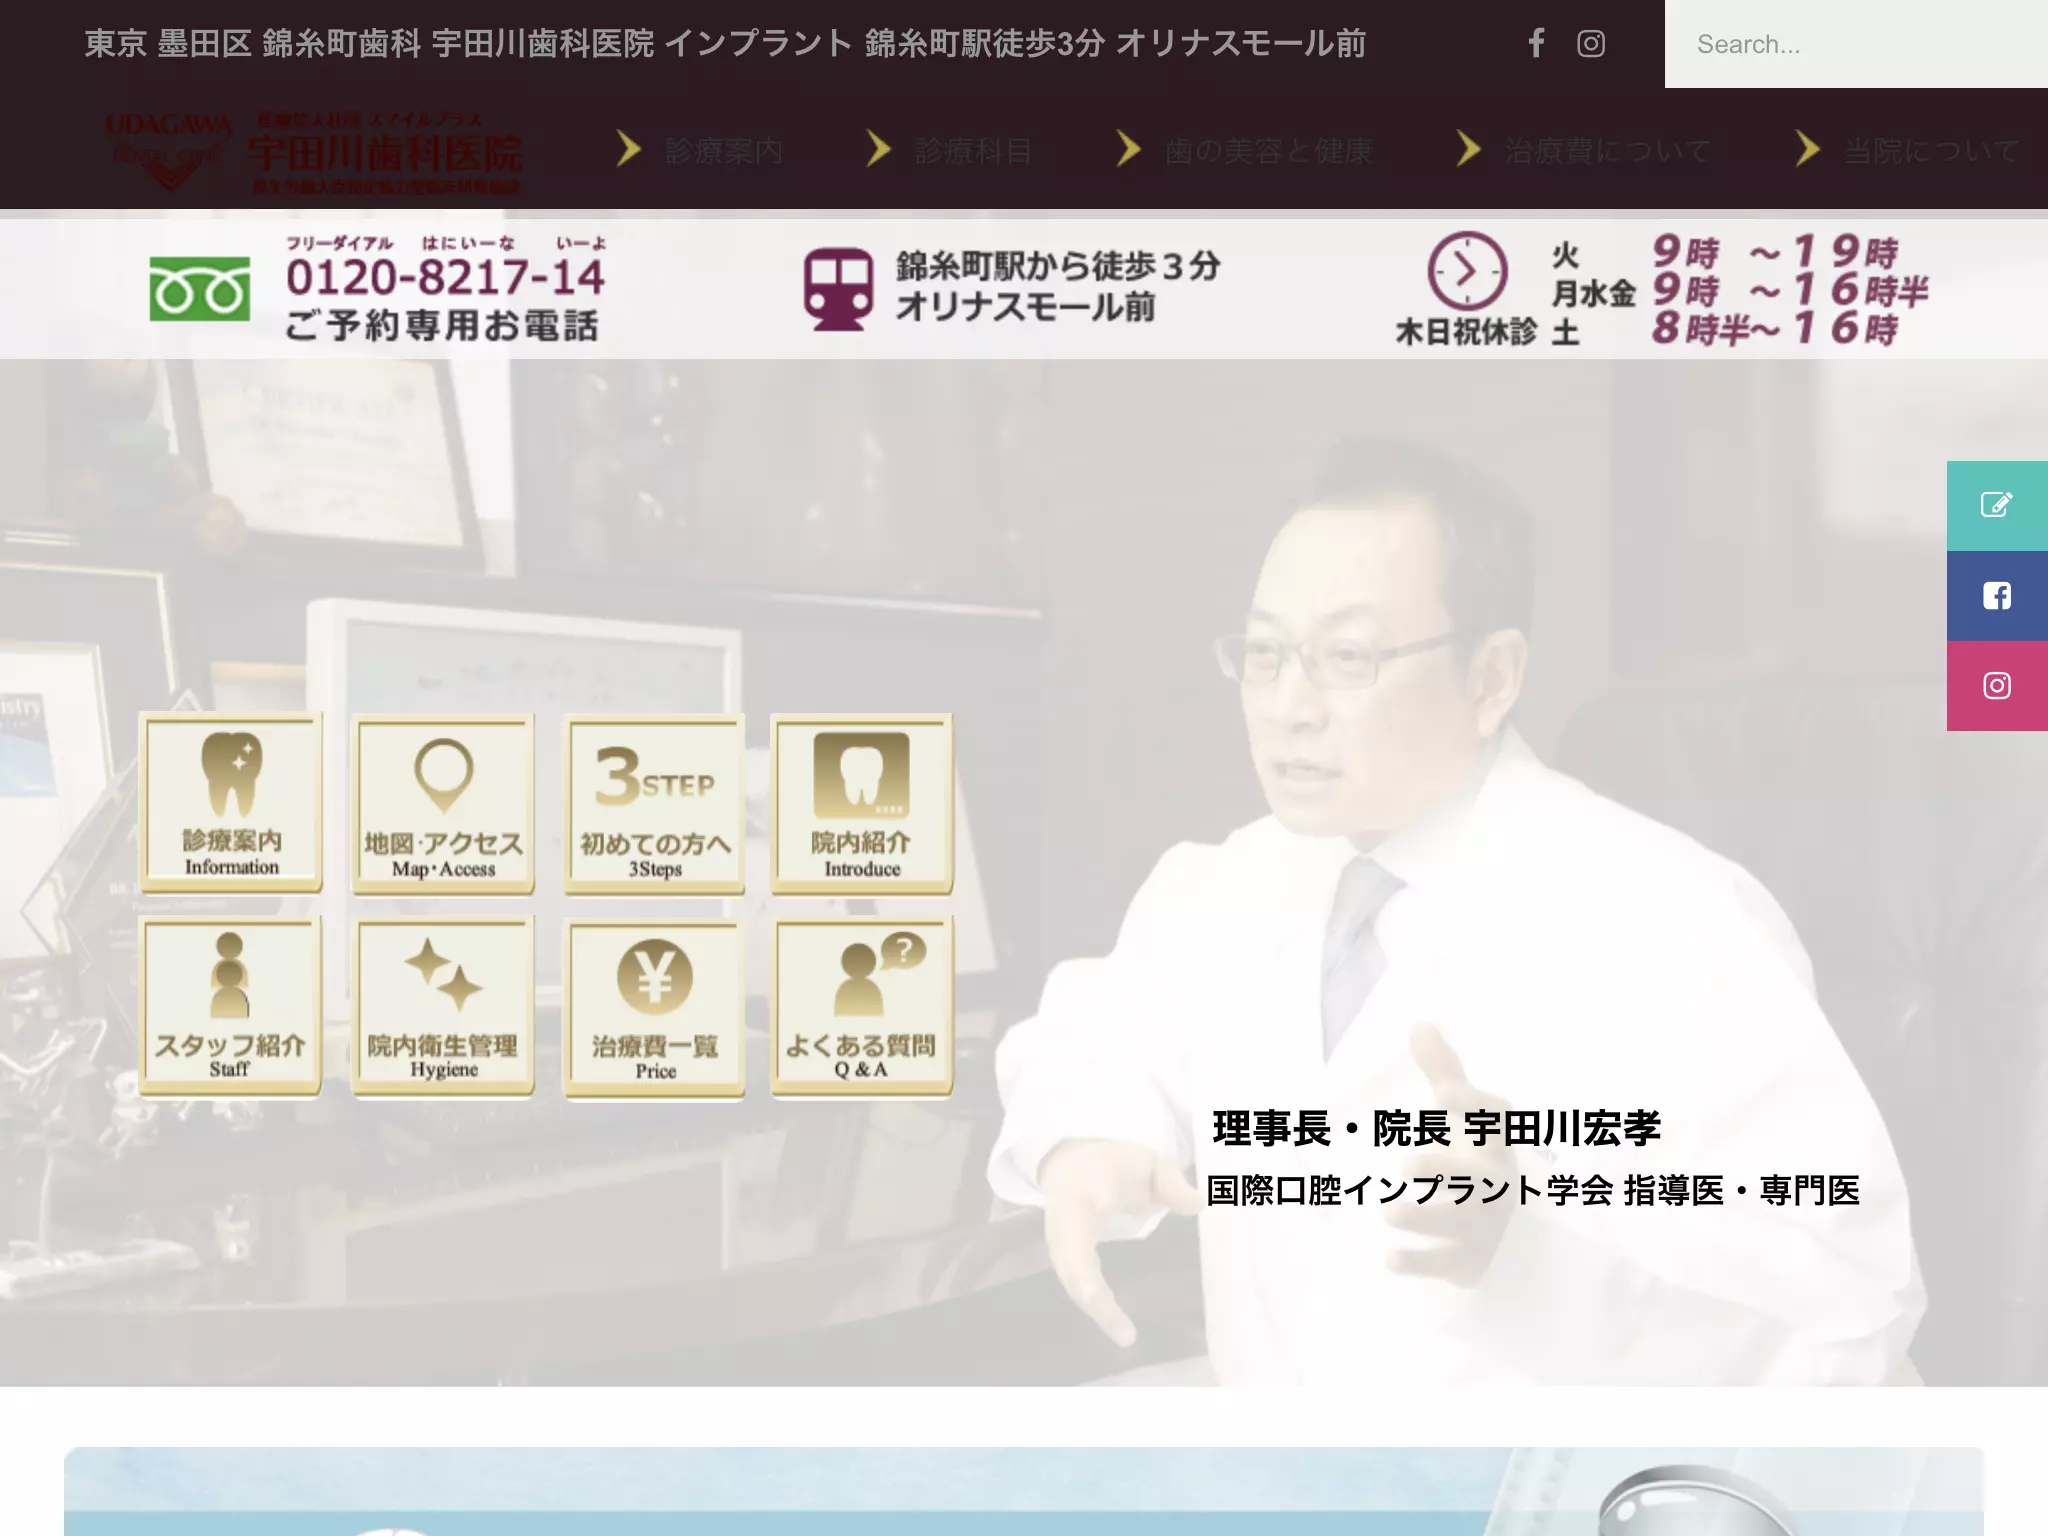The height and width of the screenshot is (1536, 2048).
Task: Open the 地図・アクセス Map Access tile
Action: point(443,804)
